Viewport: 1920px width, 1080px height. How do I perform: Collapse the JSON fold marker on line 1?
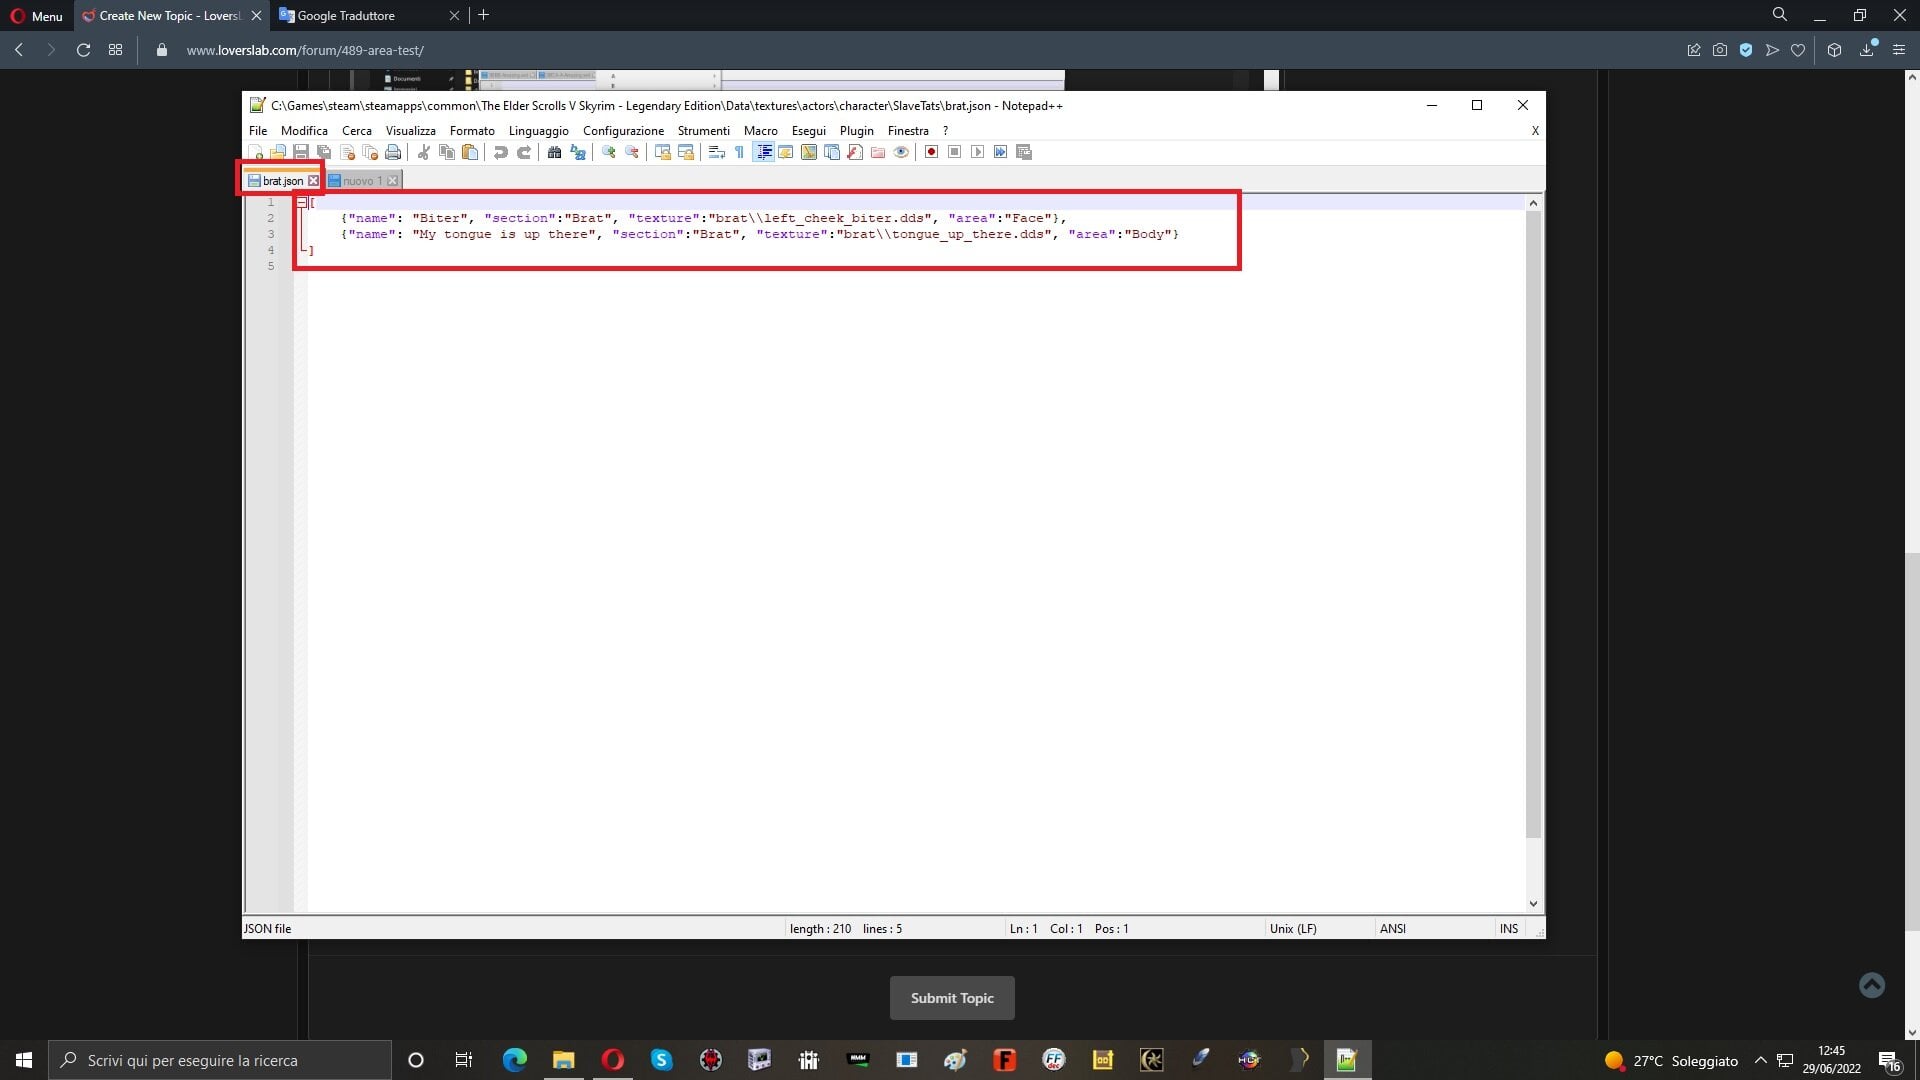point(301,202)
